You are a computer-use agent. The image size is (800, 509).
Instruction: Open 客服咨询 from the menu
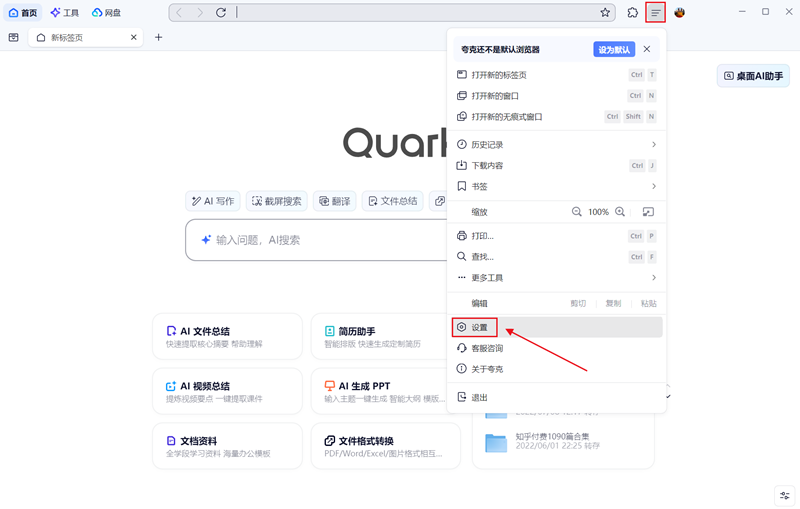[x=557, y=348]
